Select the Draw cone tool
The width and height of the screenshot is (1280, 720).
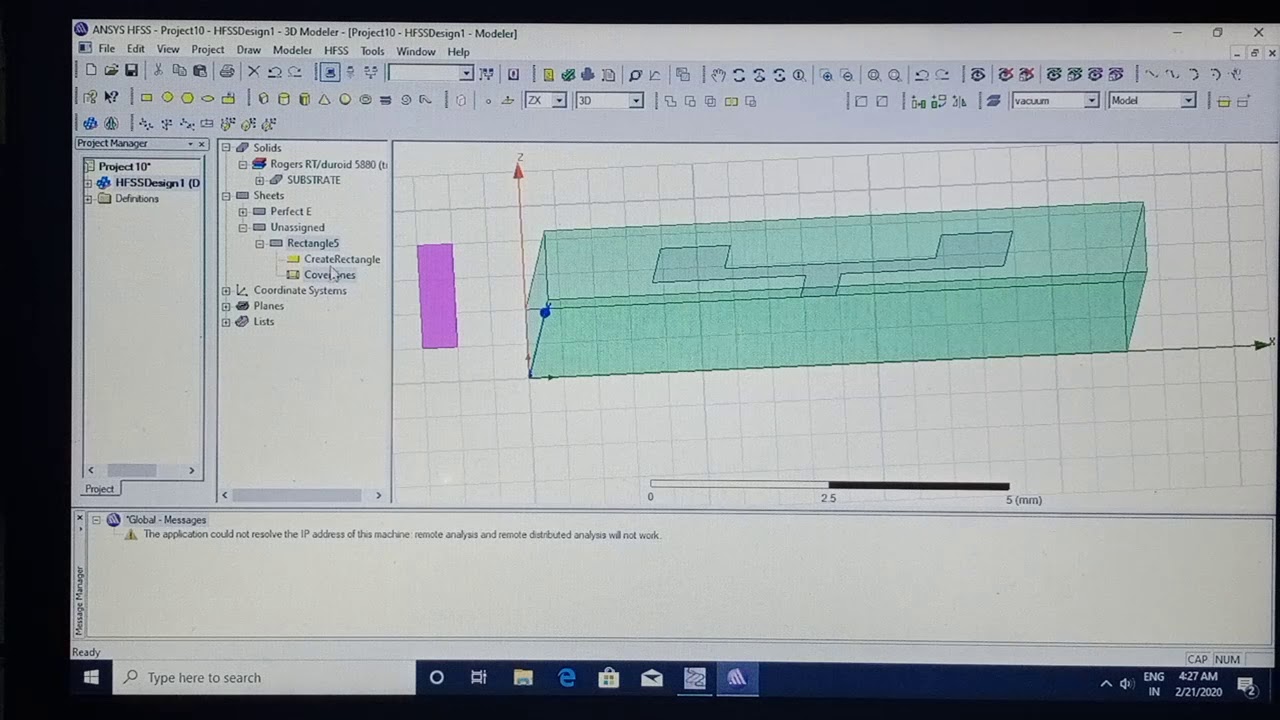324,99
